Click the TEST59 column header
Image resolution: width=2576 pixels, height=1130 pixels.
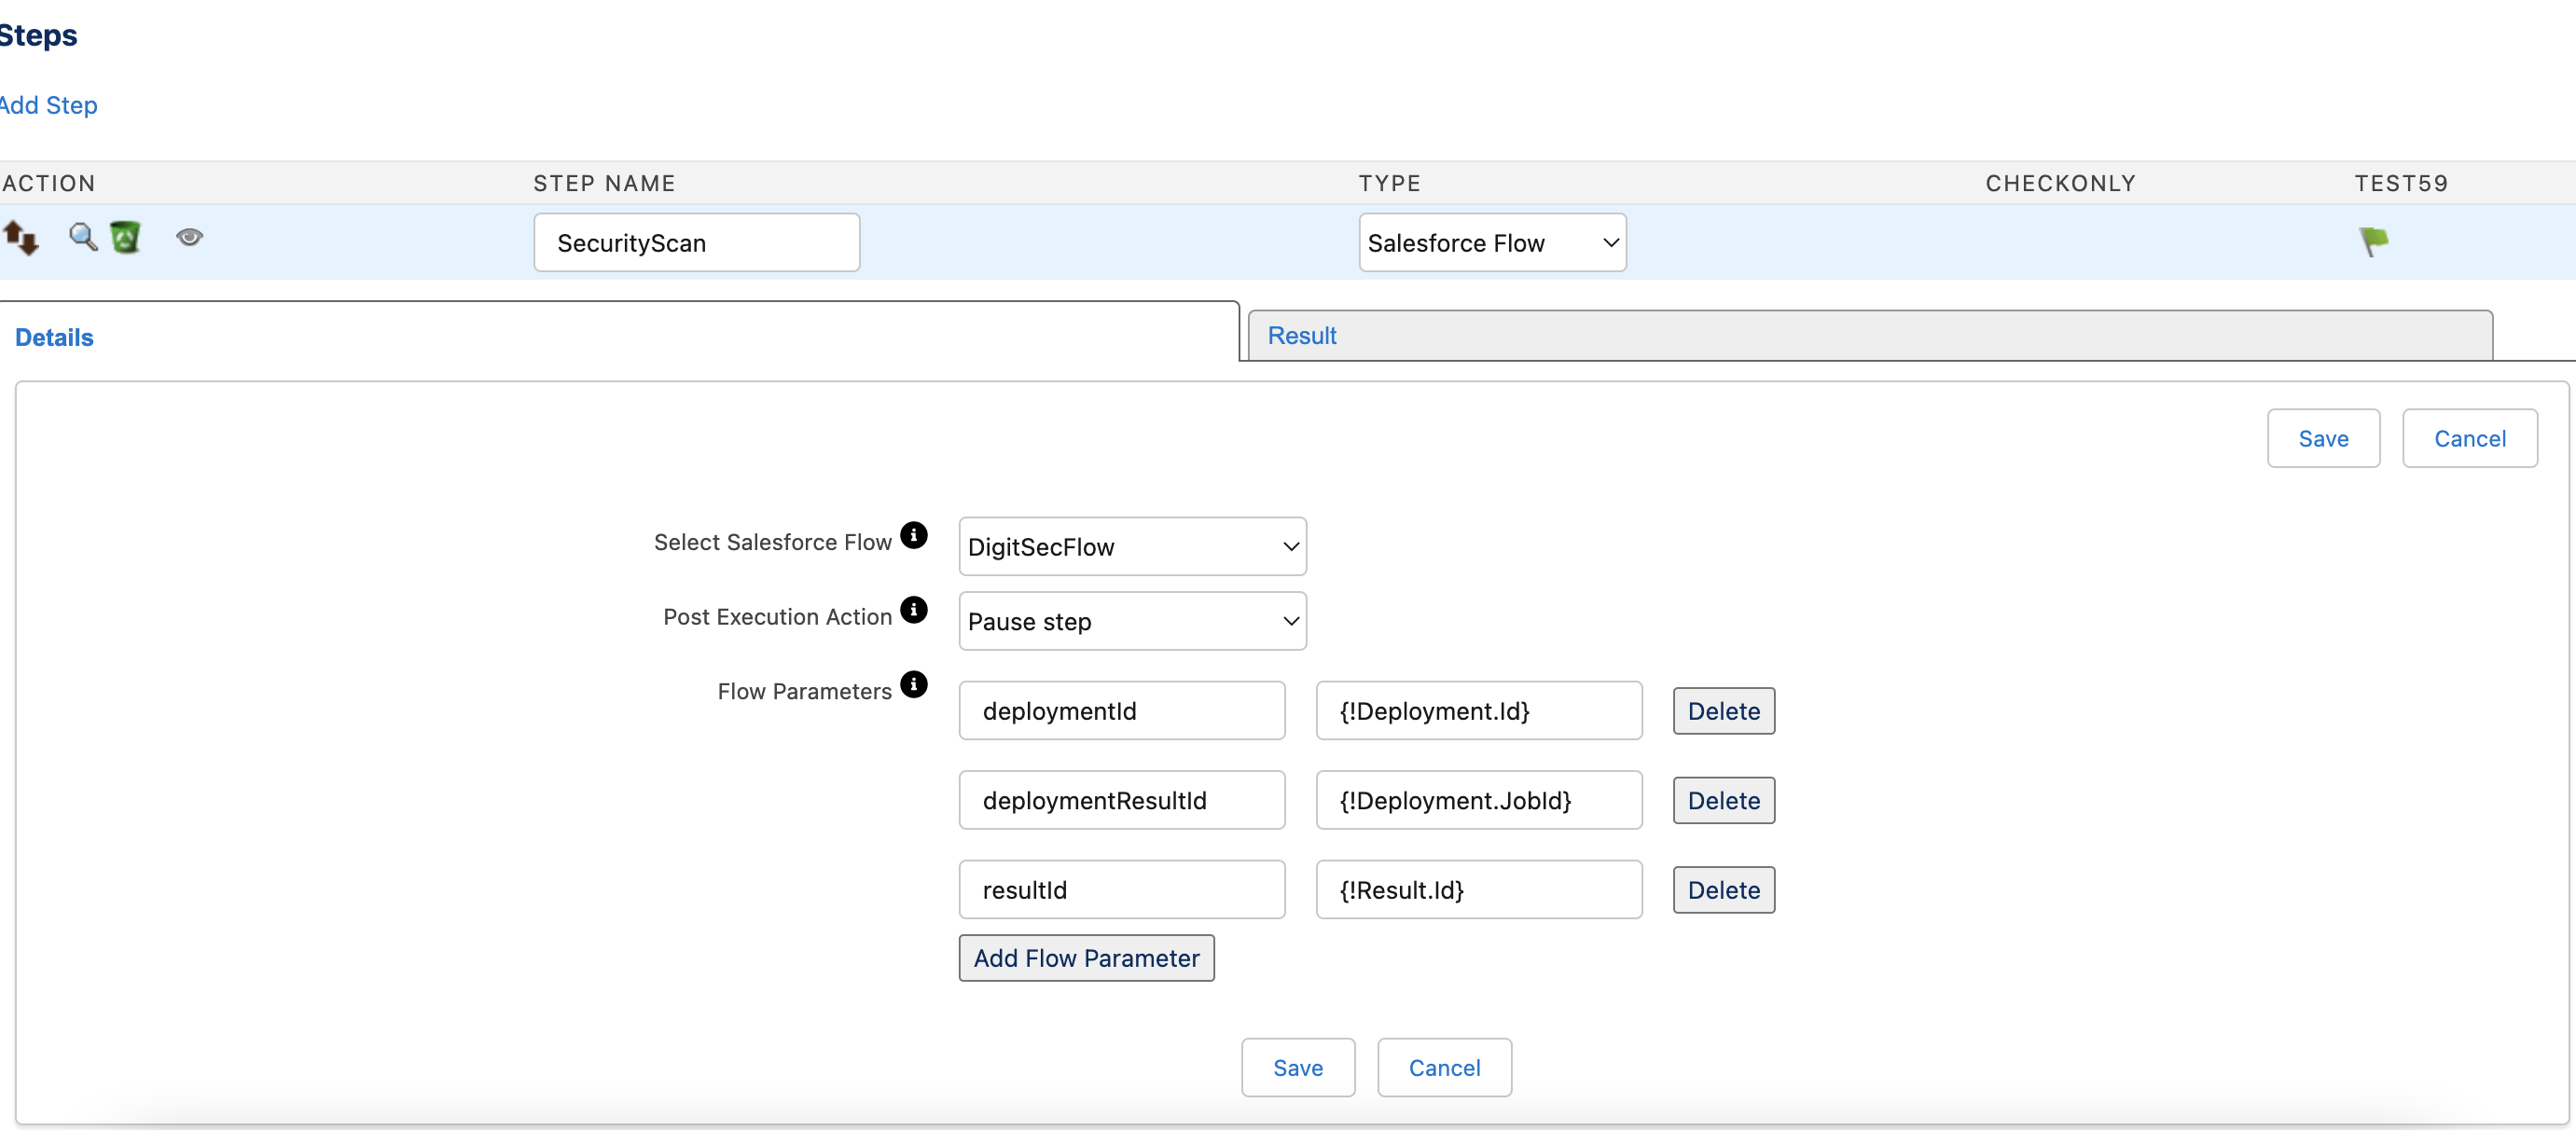2401,183
